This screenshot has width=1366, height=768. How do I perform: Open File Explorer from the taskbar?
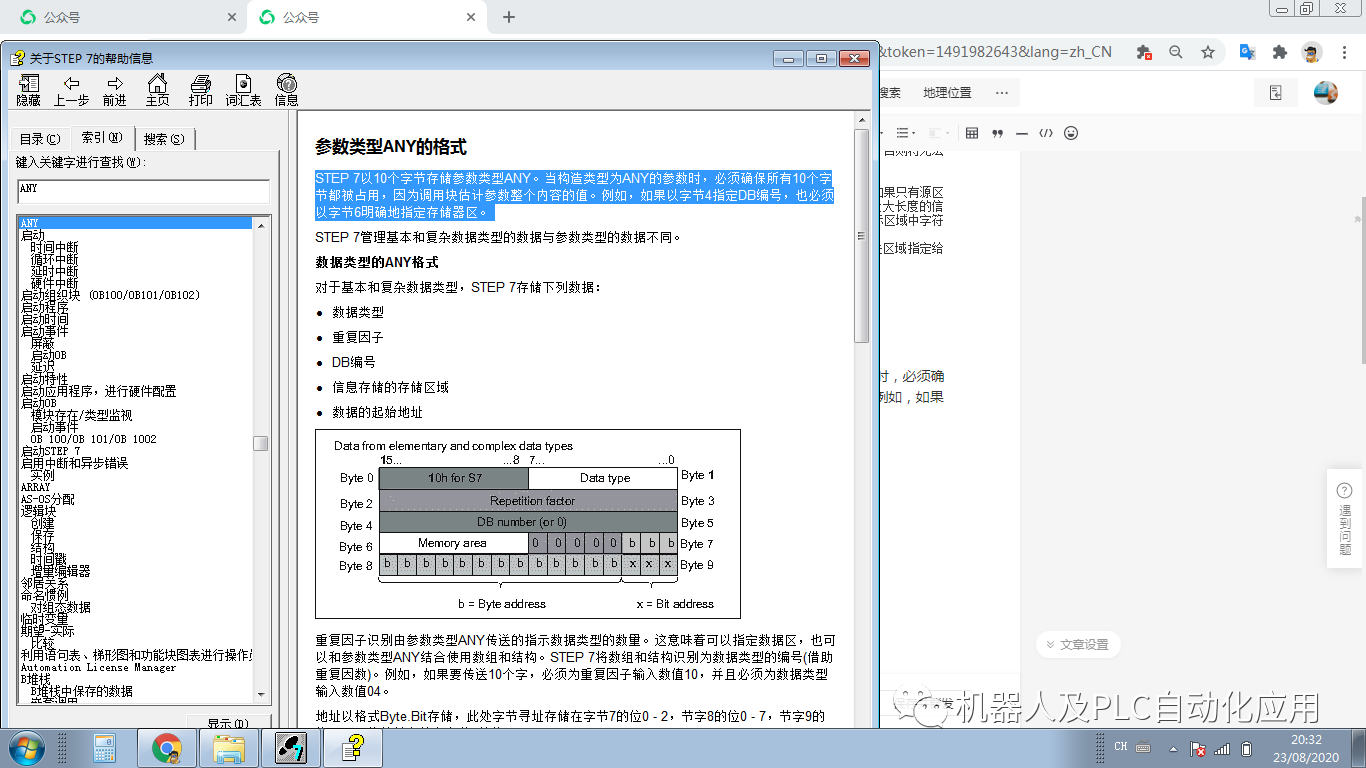230,748
